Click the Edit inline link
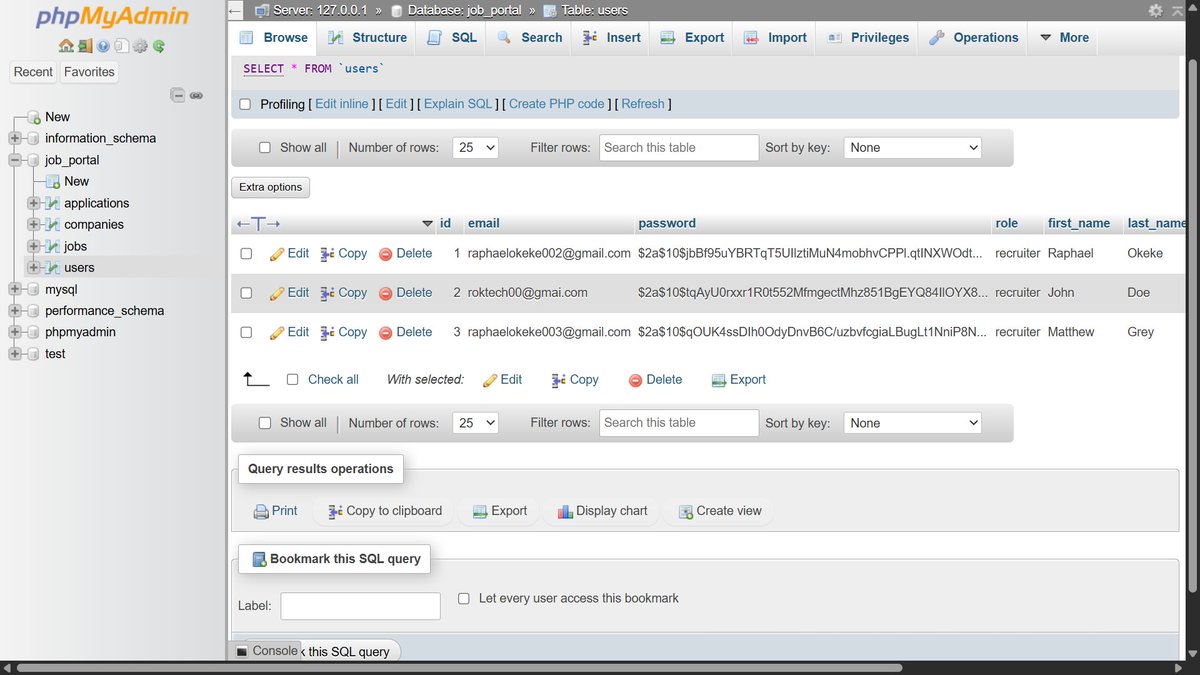 [342, 104]
